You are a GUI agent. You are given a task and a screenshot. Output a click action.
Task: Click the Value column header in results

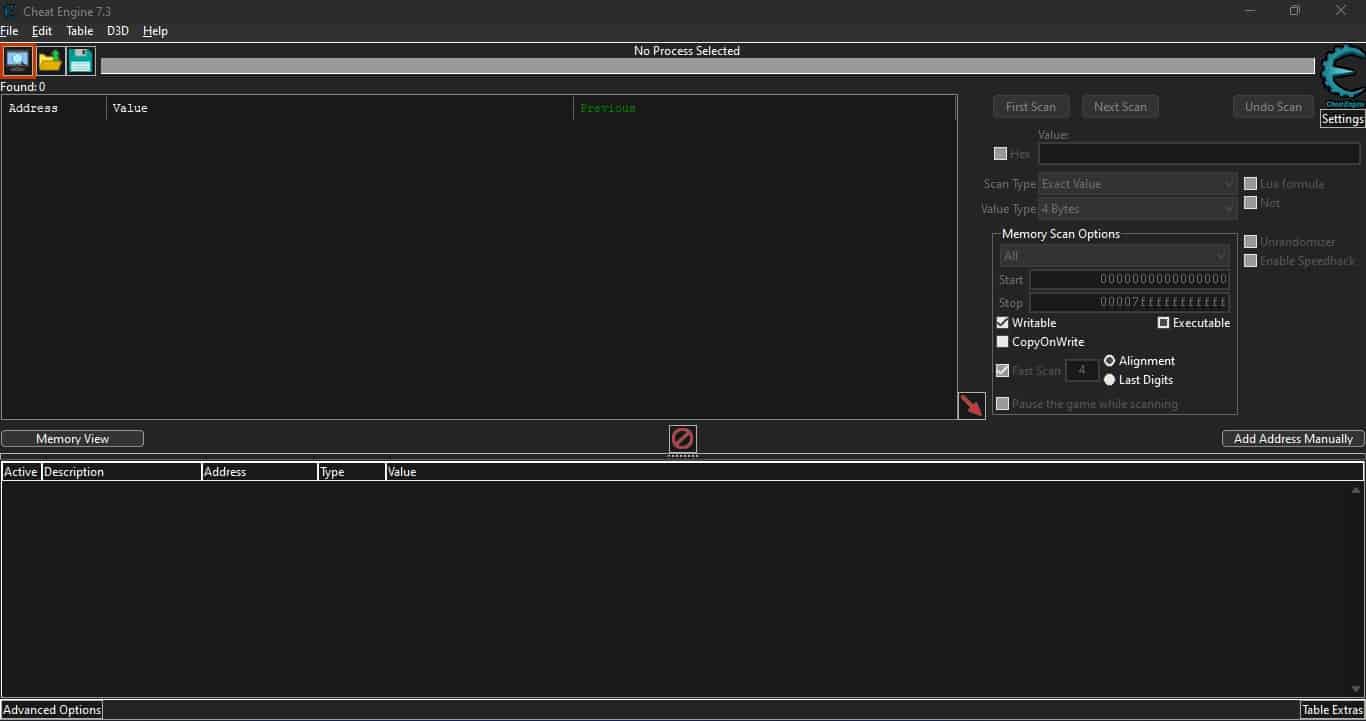pos(340,108)
